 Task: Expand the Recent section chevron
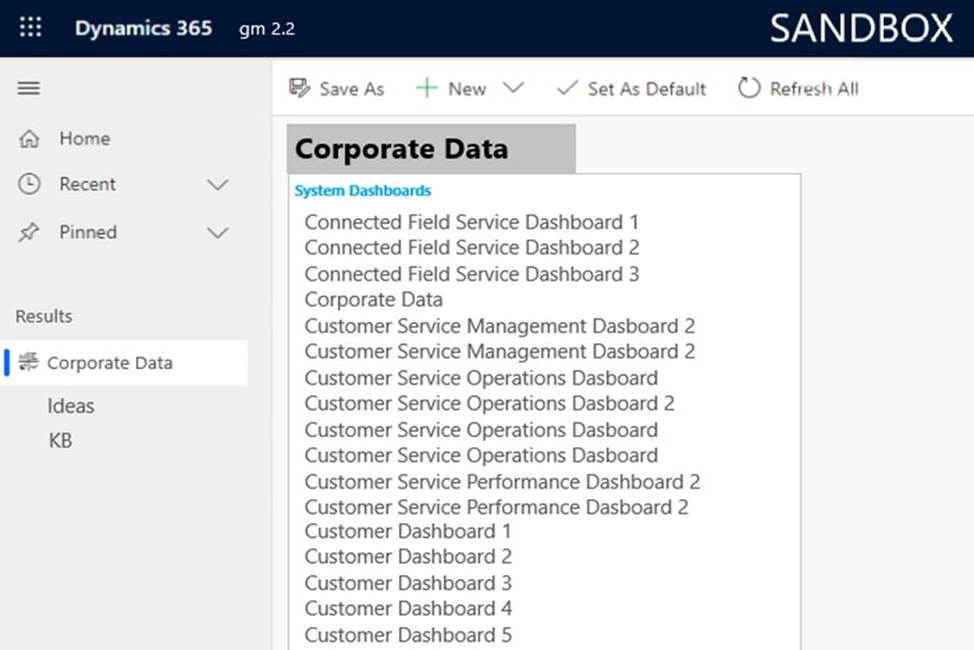pos(217,185)
